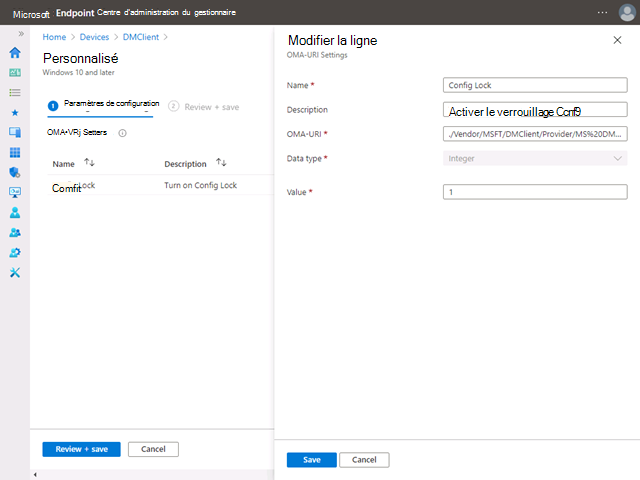
Task: Click the OMA-URI input field
Action: [535, 134]
